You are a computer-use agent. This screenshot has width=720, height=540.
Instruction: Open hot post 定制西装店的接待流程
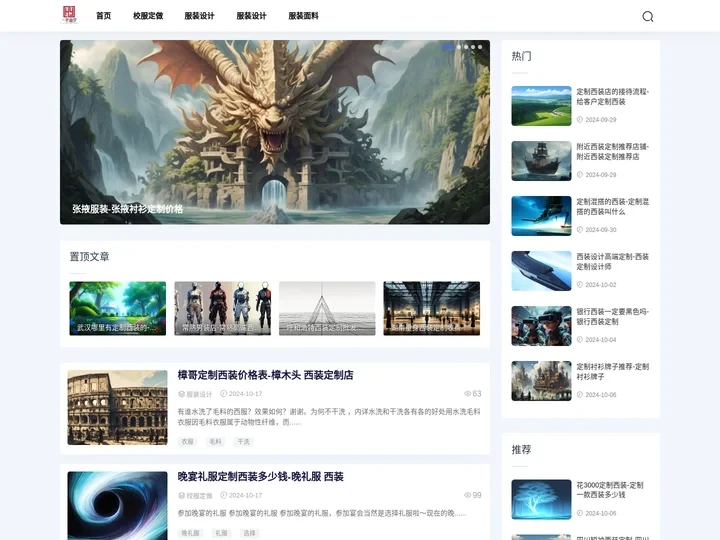click(613, 96)
